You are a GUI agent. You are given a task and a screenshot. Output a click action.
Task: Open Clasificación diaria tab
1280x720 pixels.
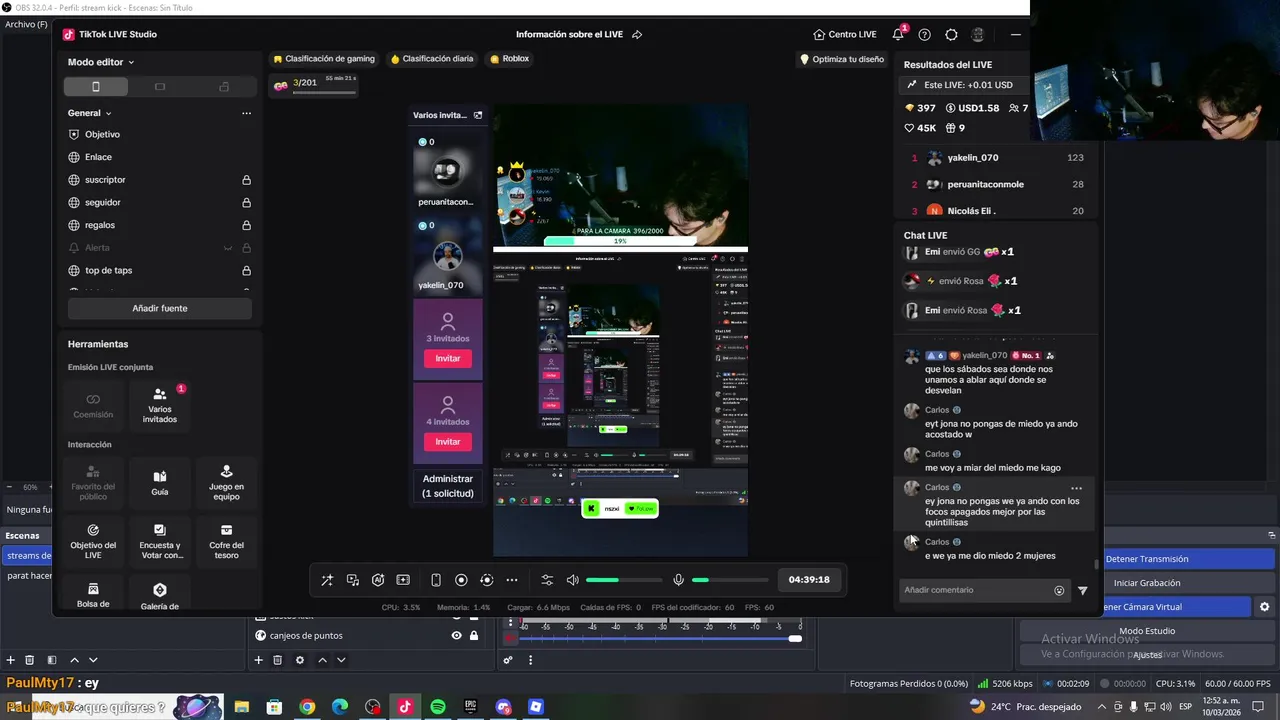click(432, 59)
